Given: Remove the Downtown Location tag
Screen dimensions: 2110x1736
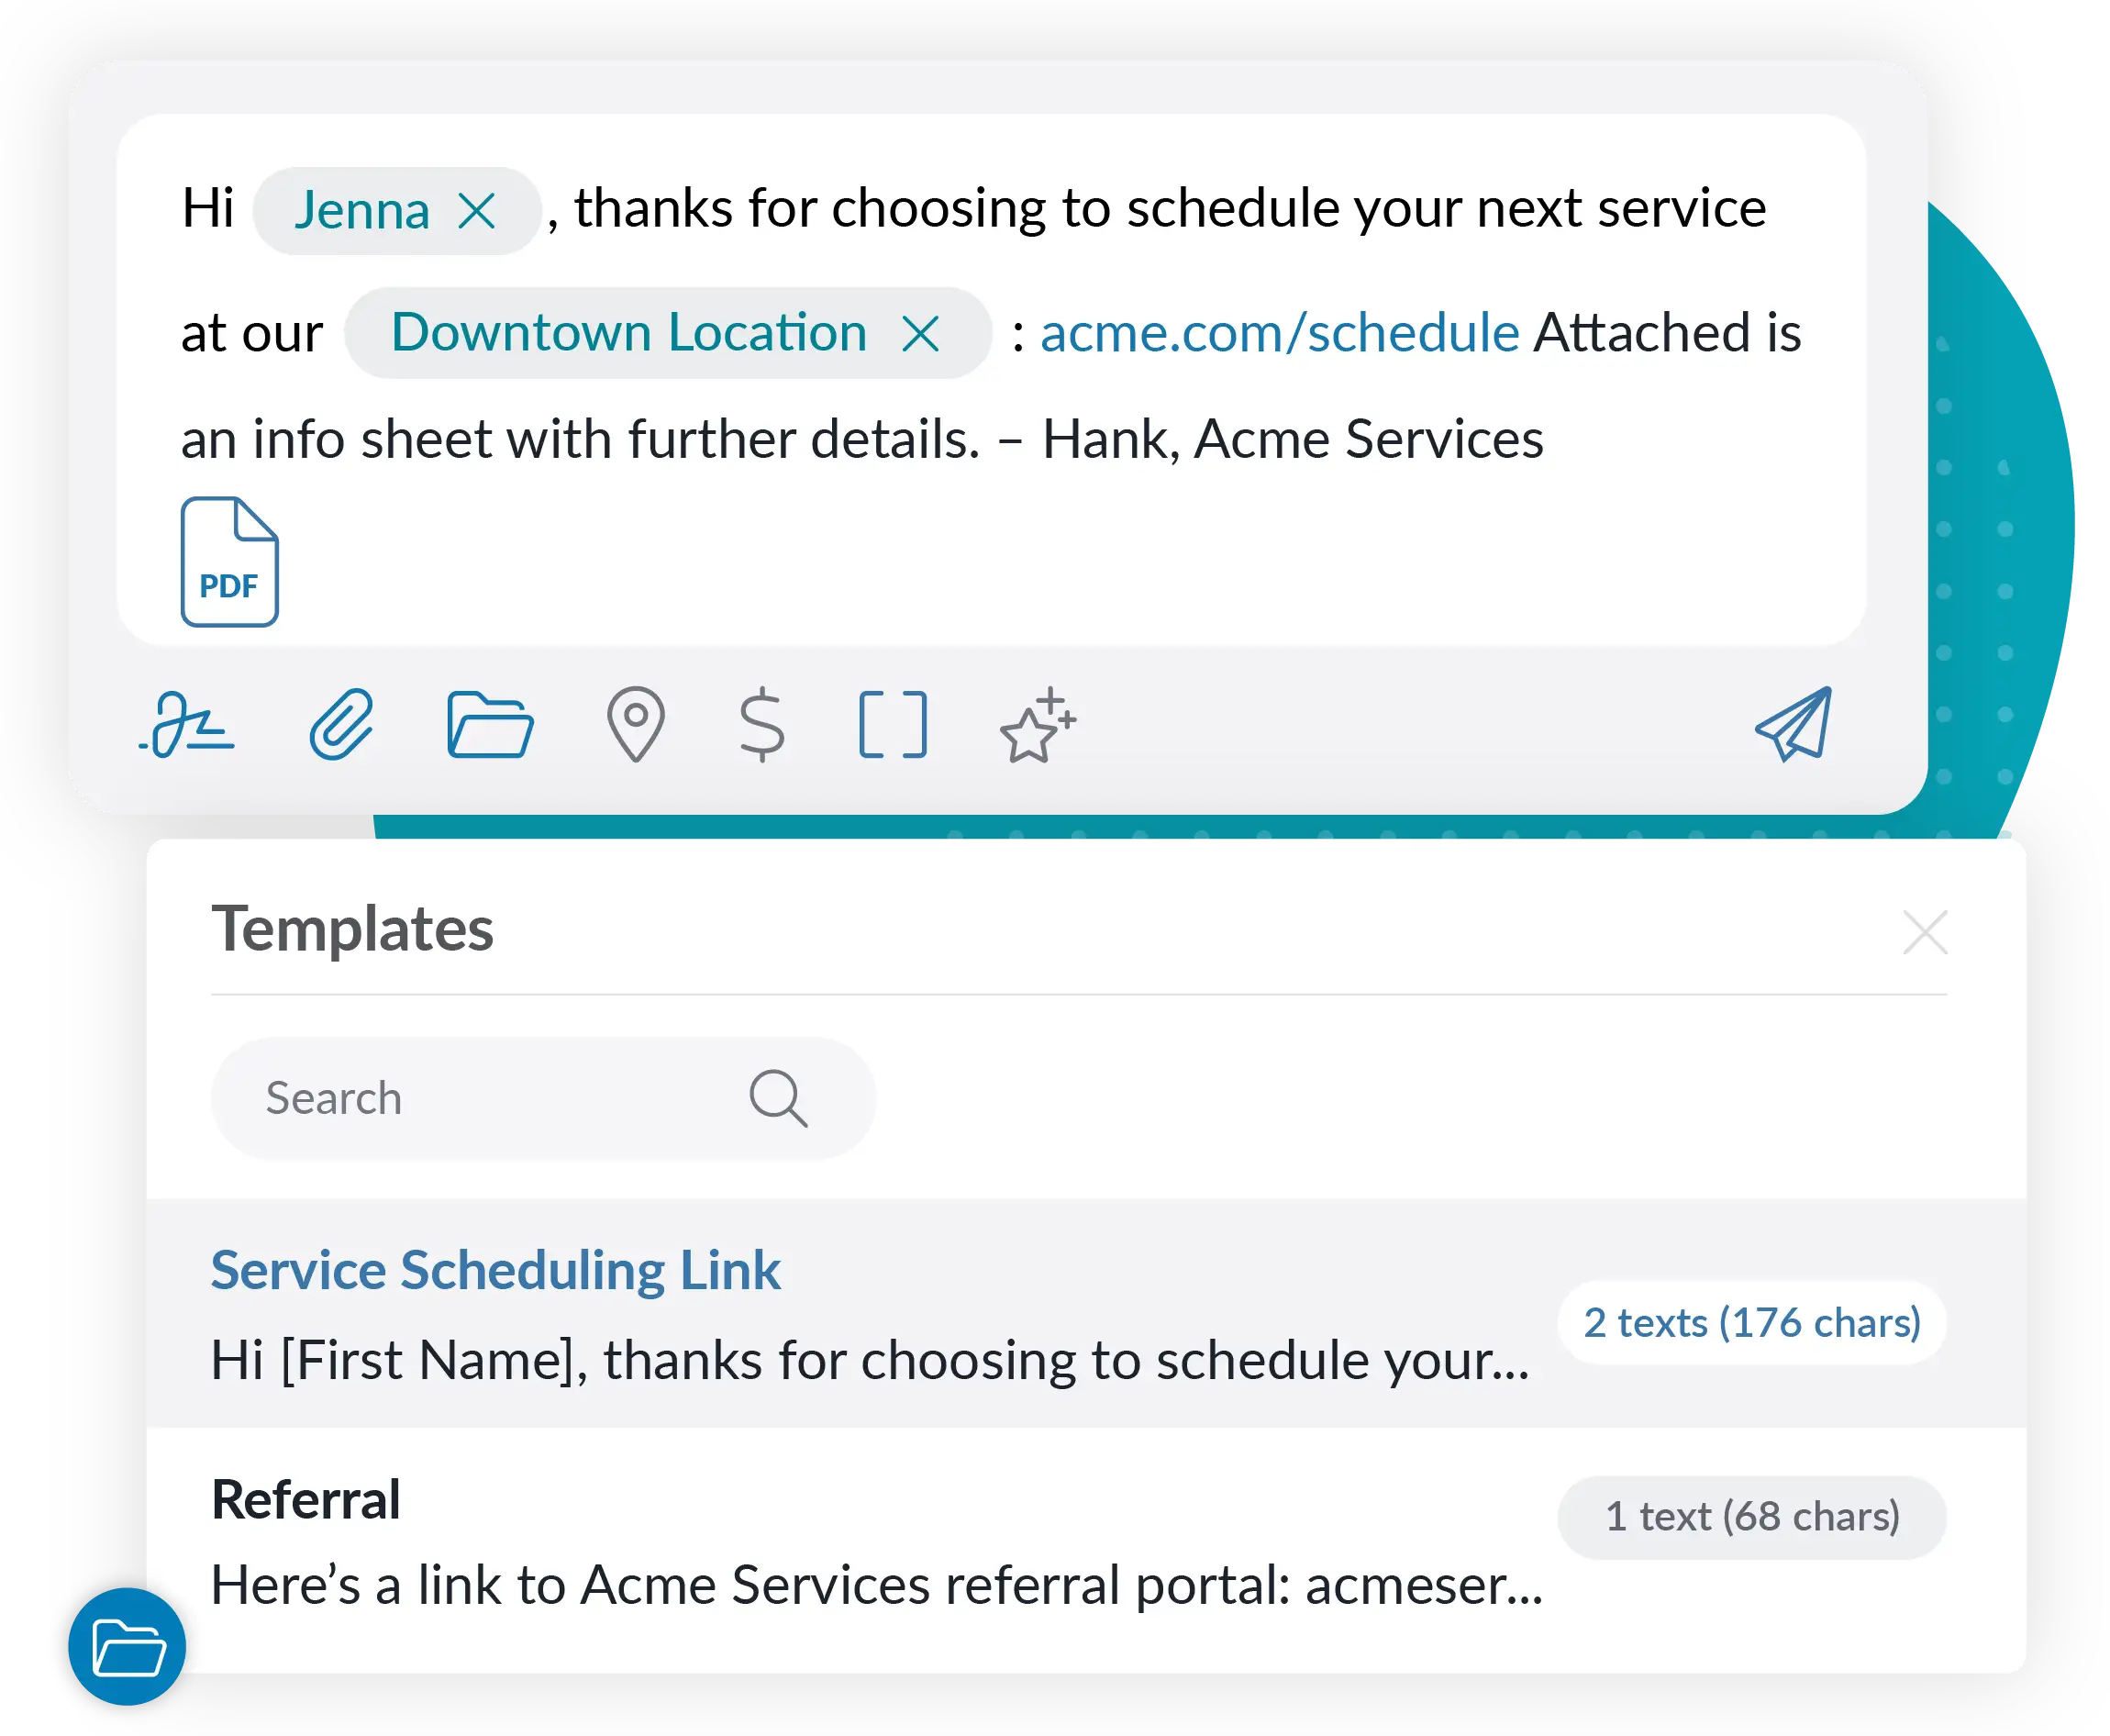Looking at the screenshot, I should pyautogui.click(x=926, y=329).
